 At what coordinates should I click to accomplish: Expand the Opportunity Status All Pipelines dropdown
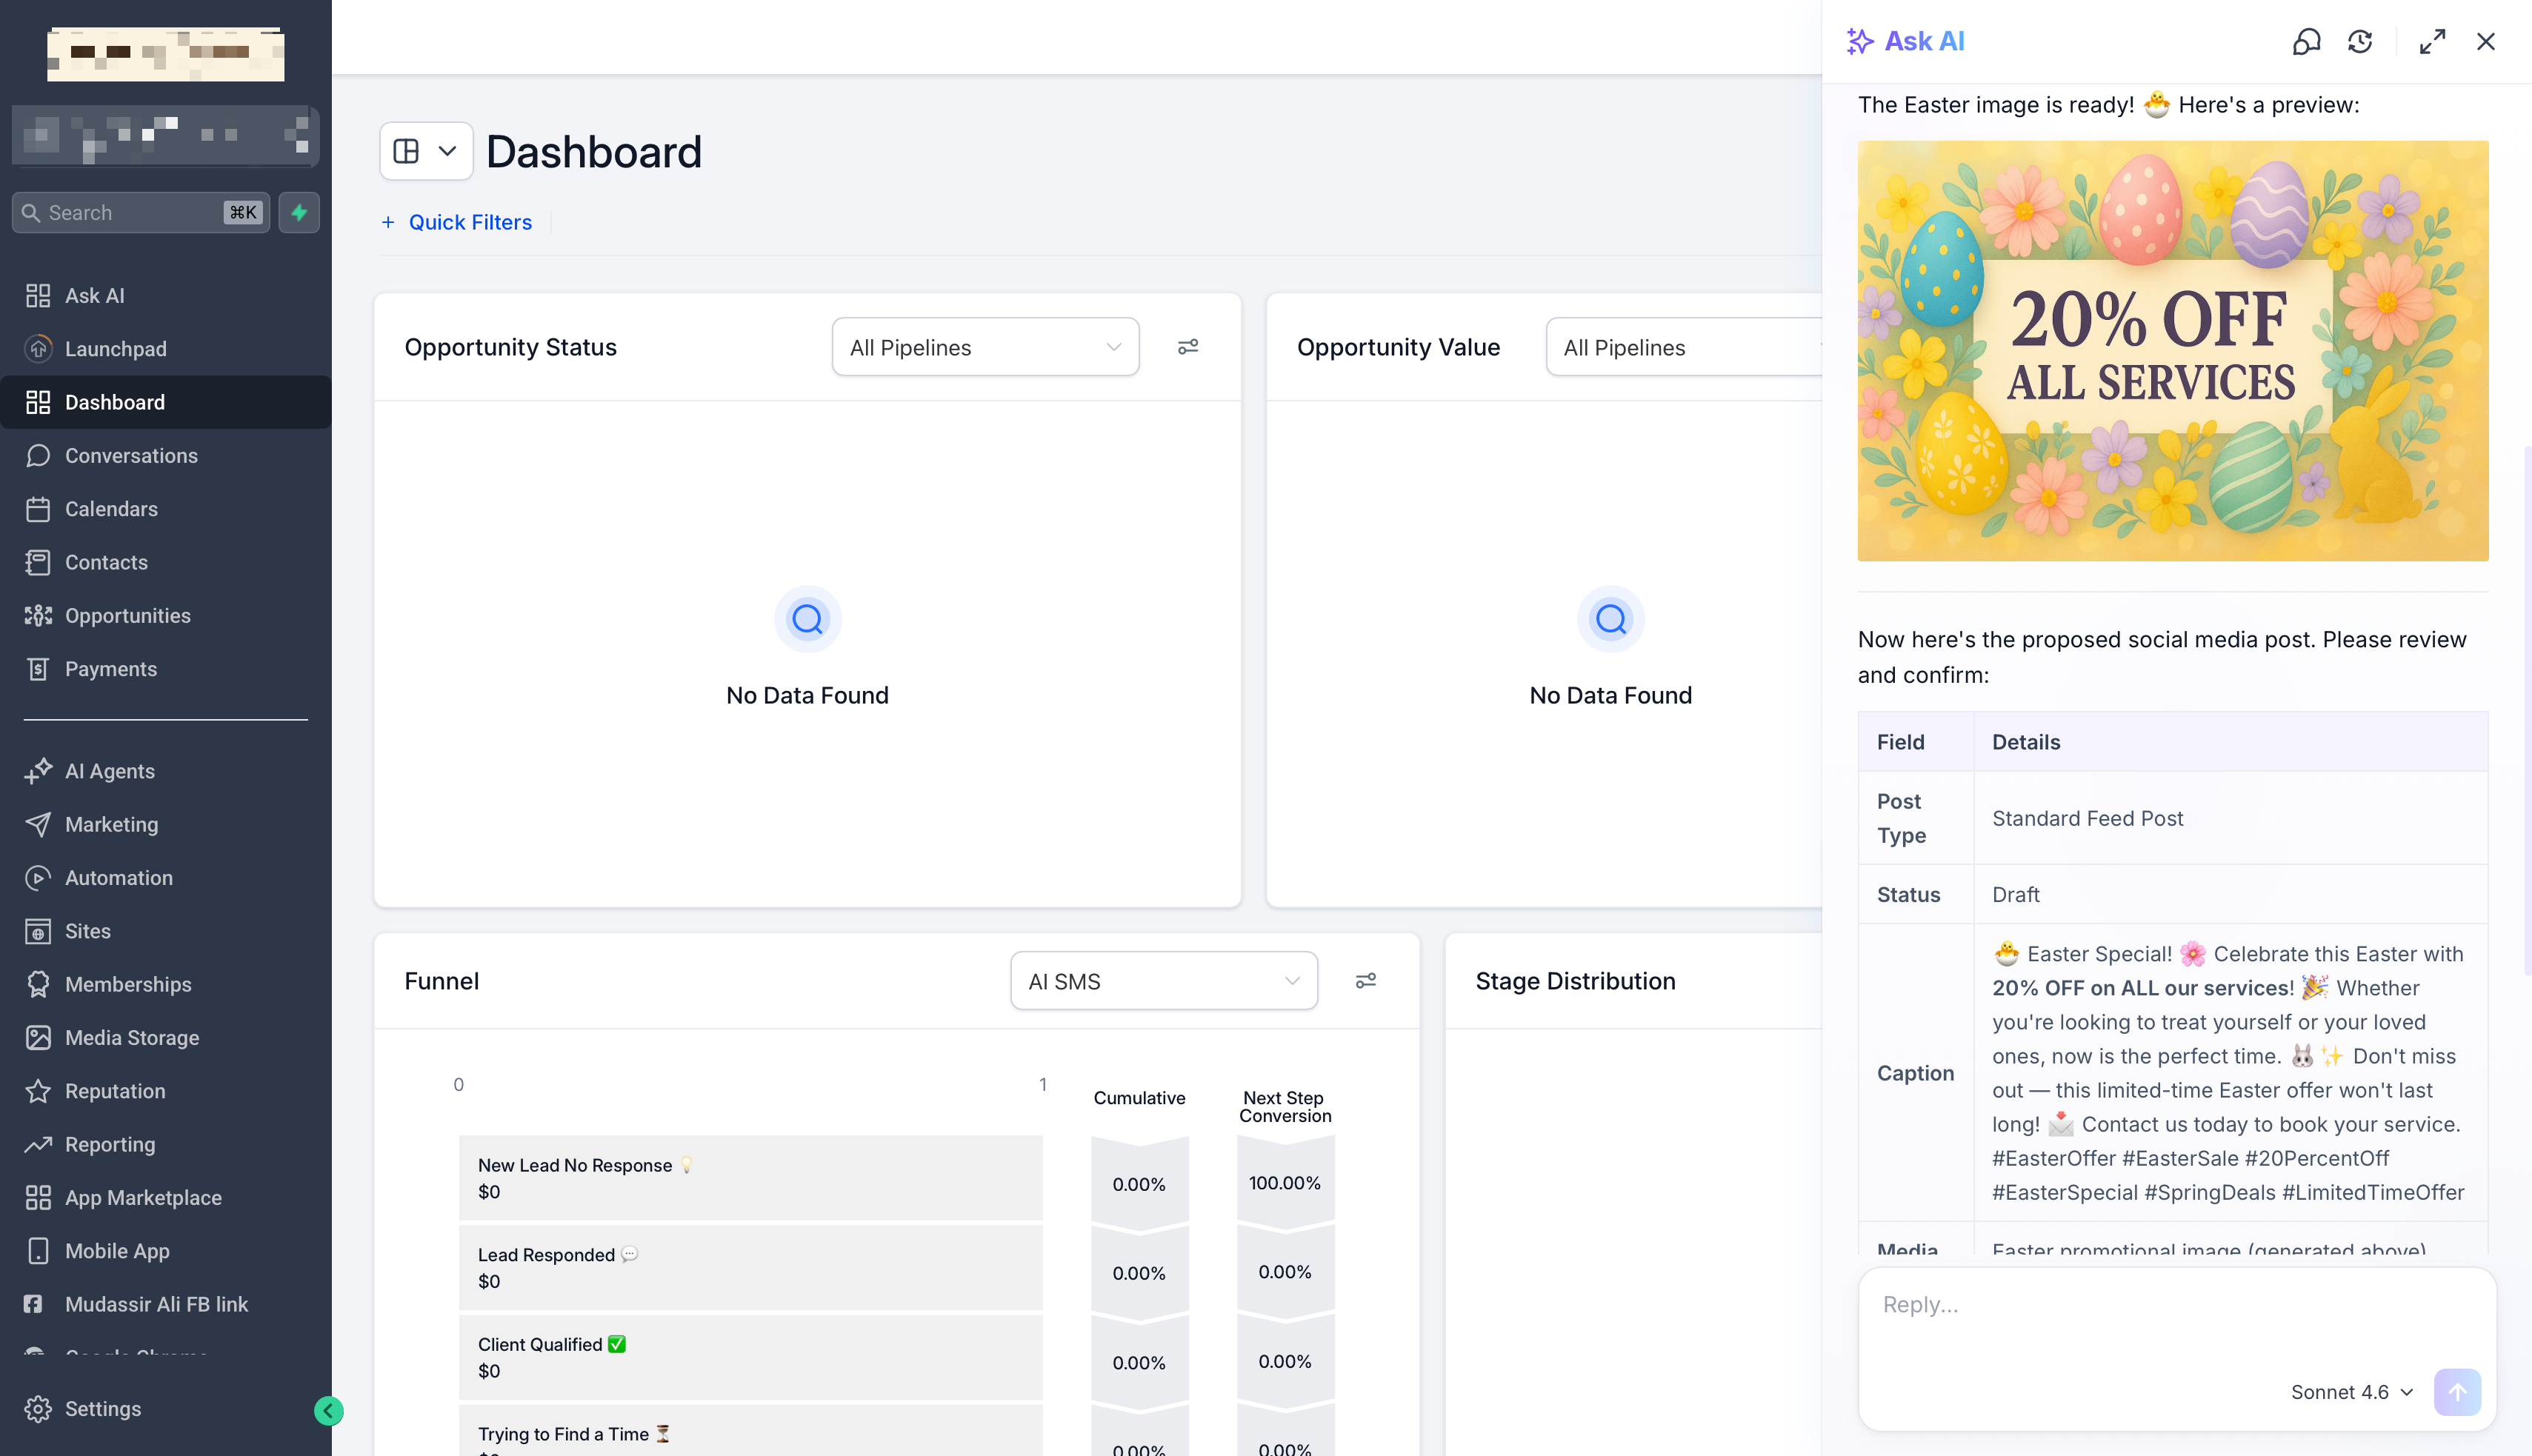(x=985, y=347)
